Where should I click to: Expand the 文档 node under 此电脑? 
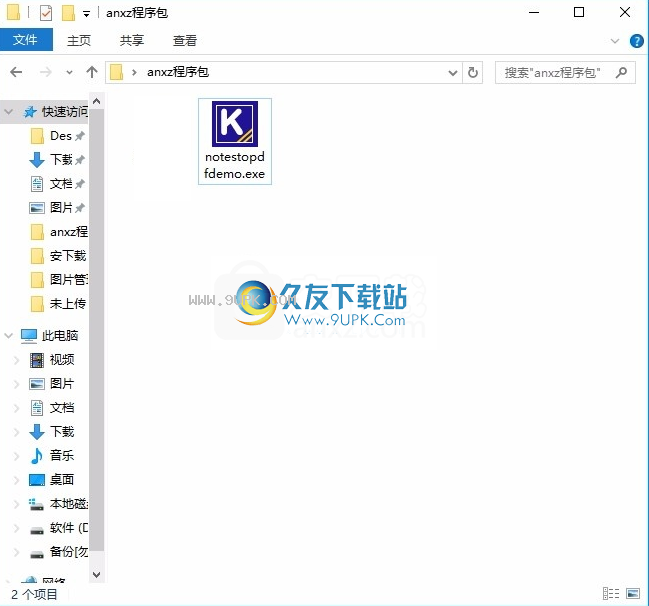[x=17, y=408]
